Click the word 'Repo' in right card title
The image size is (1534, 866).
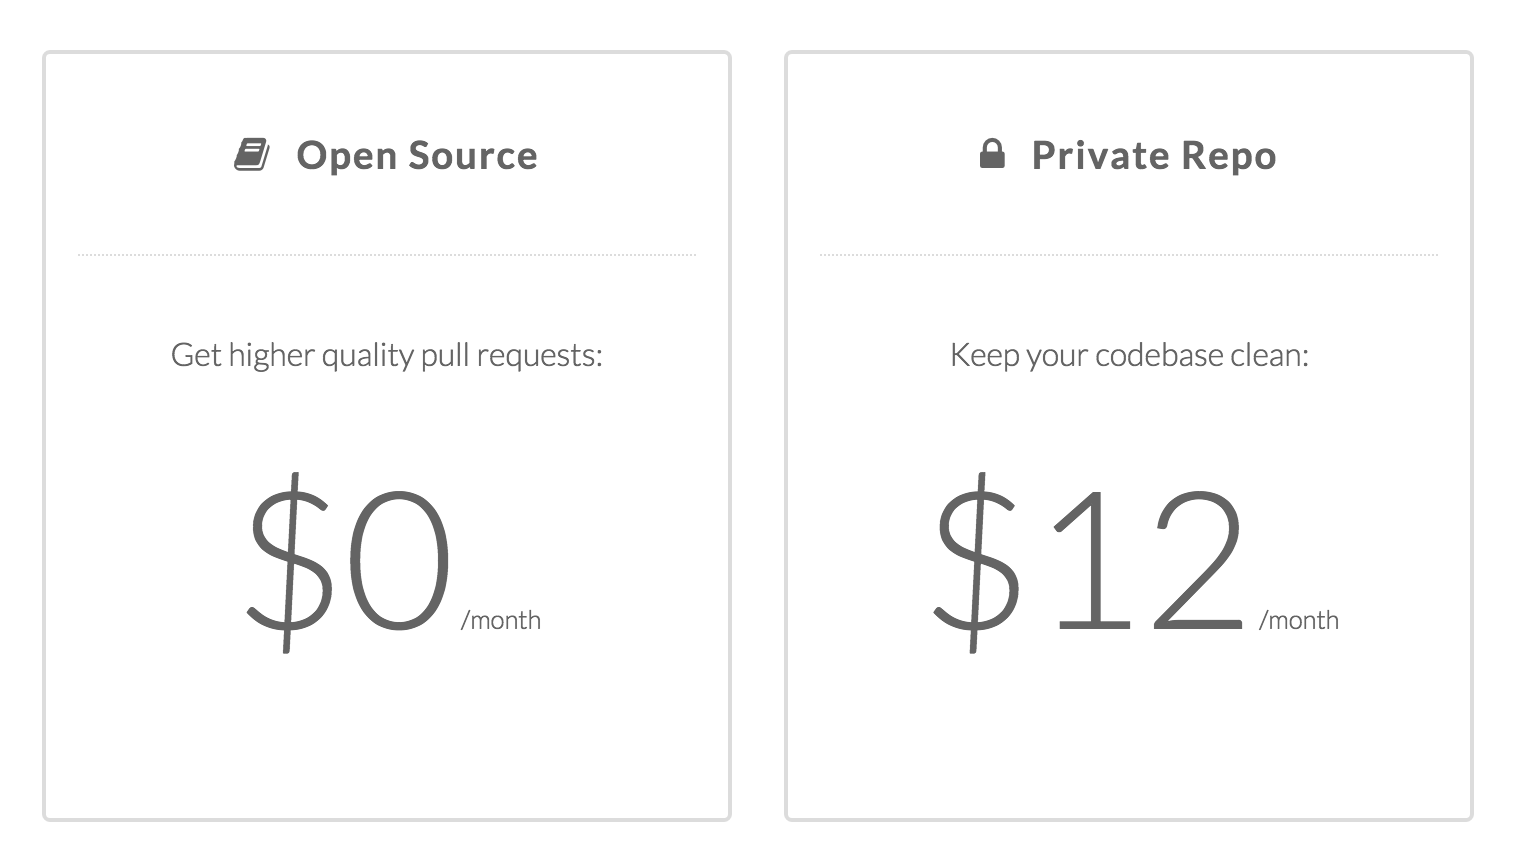click(1228, 156)
